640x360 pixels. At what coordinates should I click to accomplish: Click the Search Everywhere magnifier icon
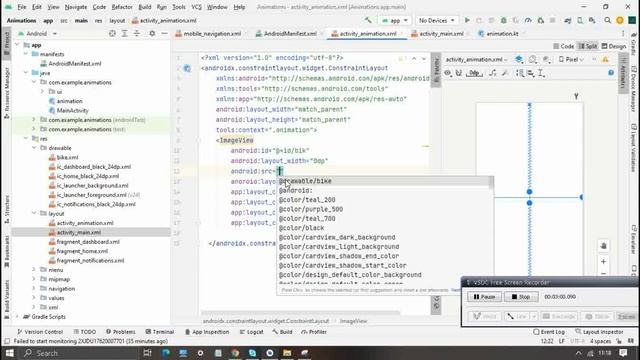tap(608, 20)
